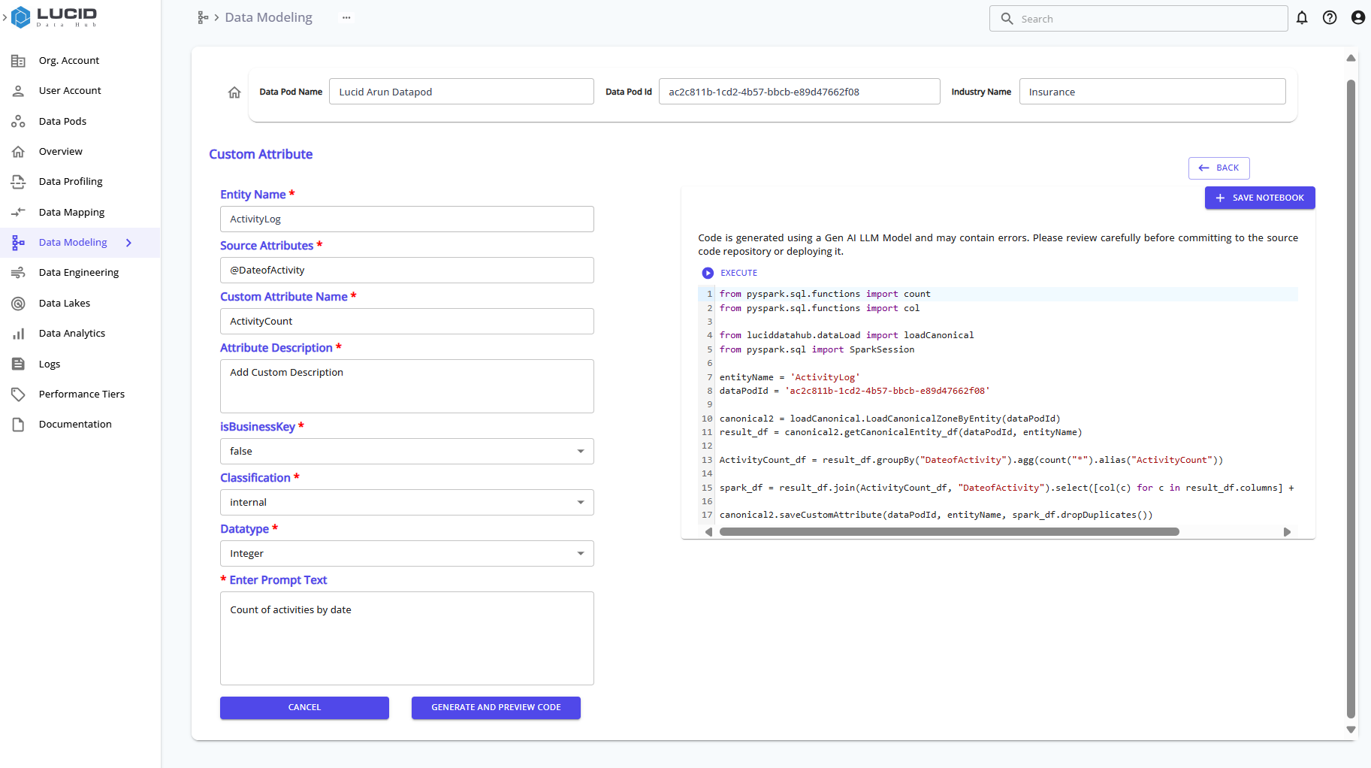Image resolution: width=1371 pixels, height=768 pixels.
Task: Open the isBusinessKey dropdown
Action: click(x=407, y=451)
